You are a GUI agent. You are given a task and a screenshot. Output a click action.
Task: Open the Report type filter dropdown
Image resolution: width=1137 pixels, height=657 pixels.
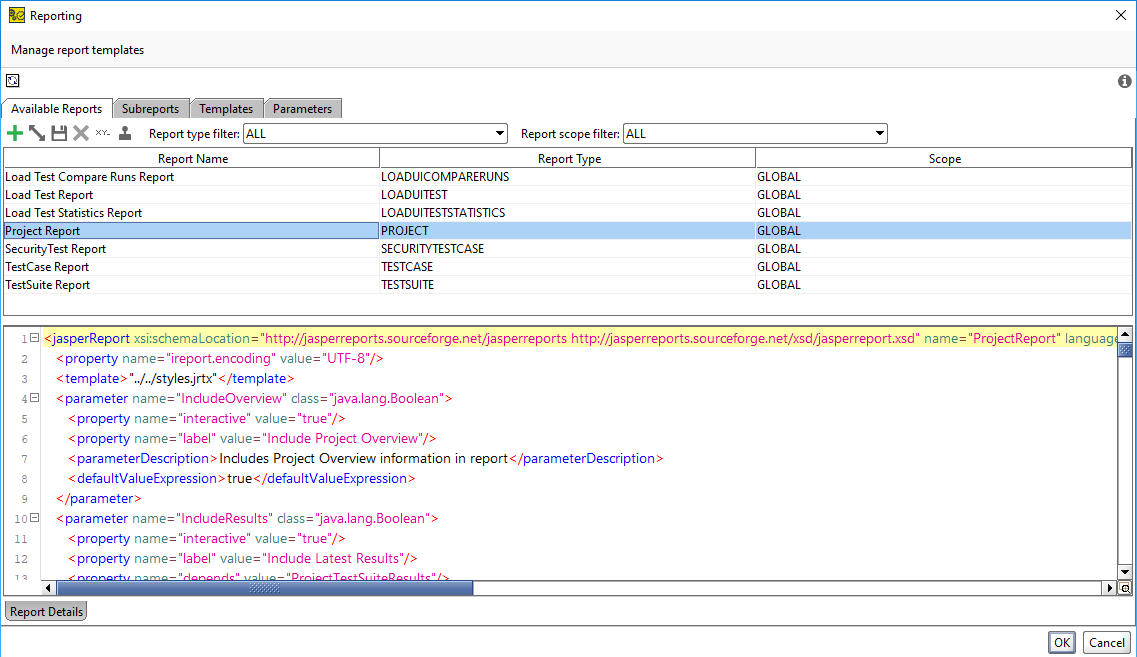coord(498,133)
